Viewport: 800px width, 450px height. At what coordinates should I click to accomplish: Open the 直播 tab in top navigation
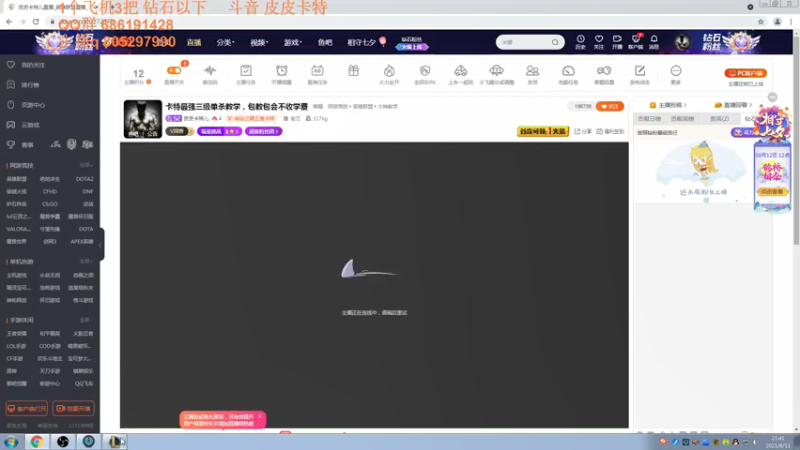[193, 42]
